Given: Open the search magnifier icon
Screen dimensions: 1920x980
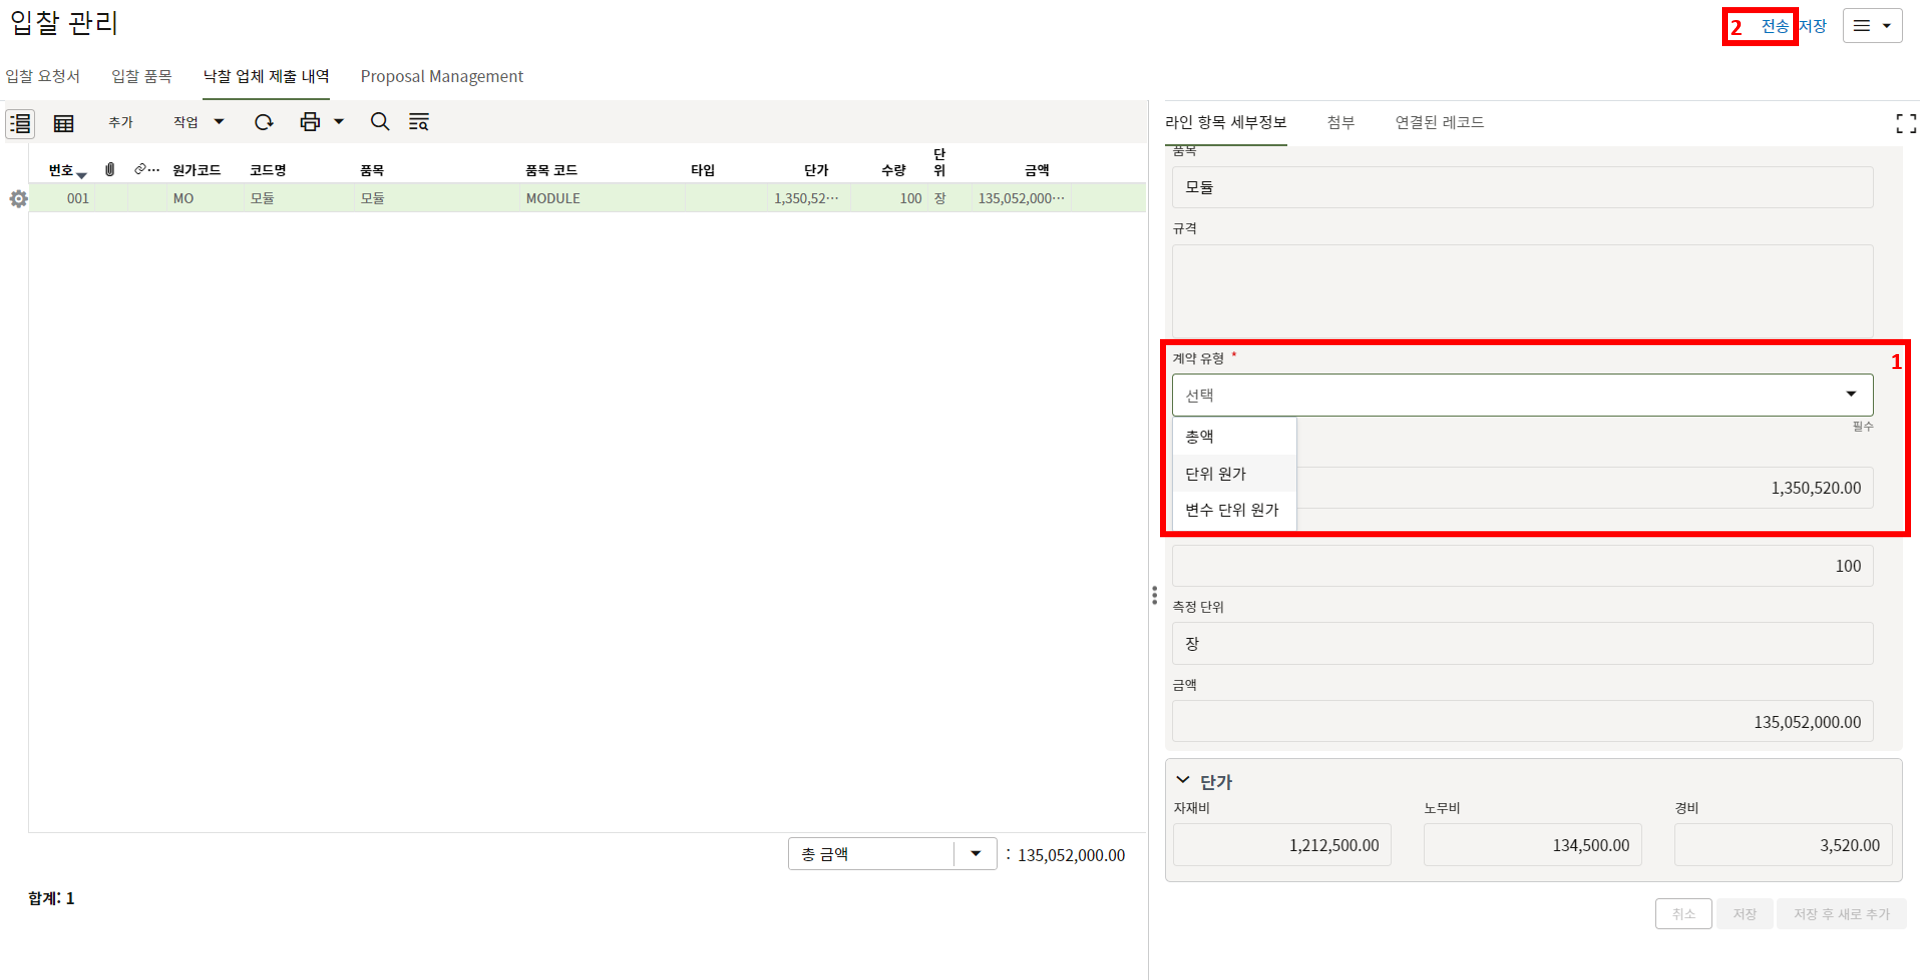Looking at the screenshot, I should click(380, 122).
